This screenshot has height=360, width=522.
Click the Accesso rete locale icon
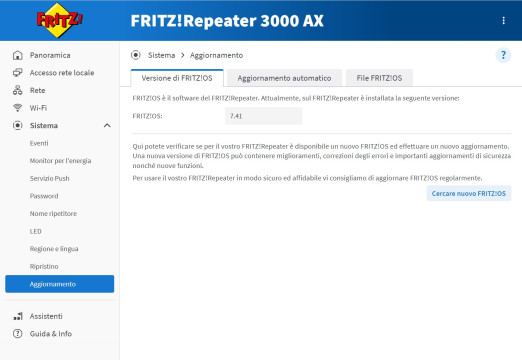(x=17, y=73)
